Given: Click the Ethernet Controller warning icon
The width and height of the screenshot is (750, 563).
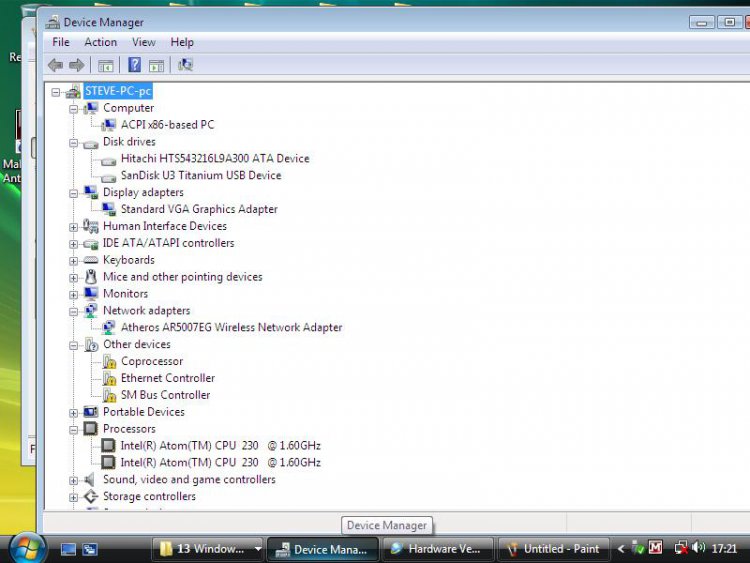Looking at the screenshot, I should [x=110, y=378].
